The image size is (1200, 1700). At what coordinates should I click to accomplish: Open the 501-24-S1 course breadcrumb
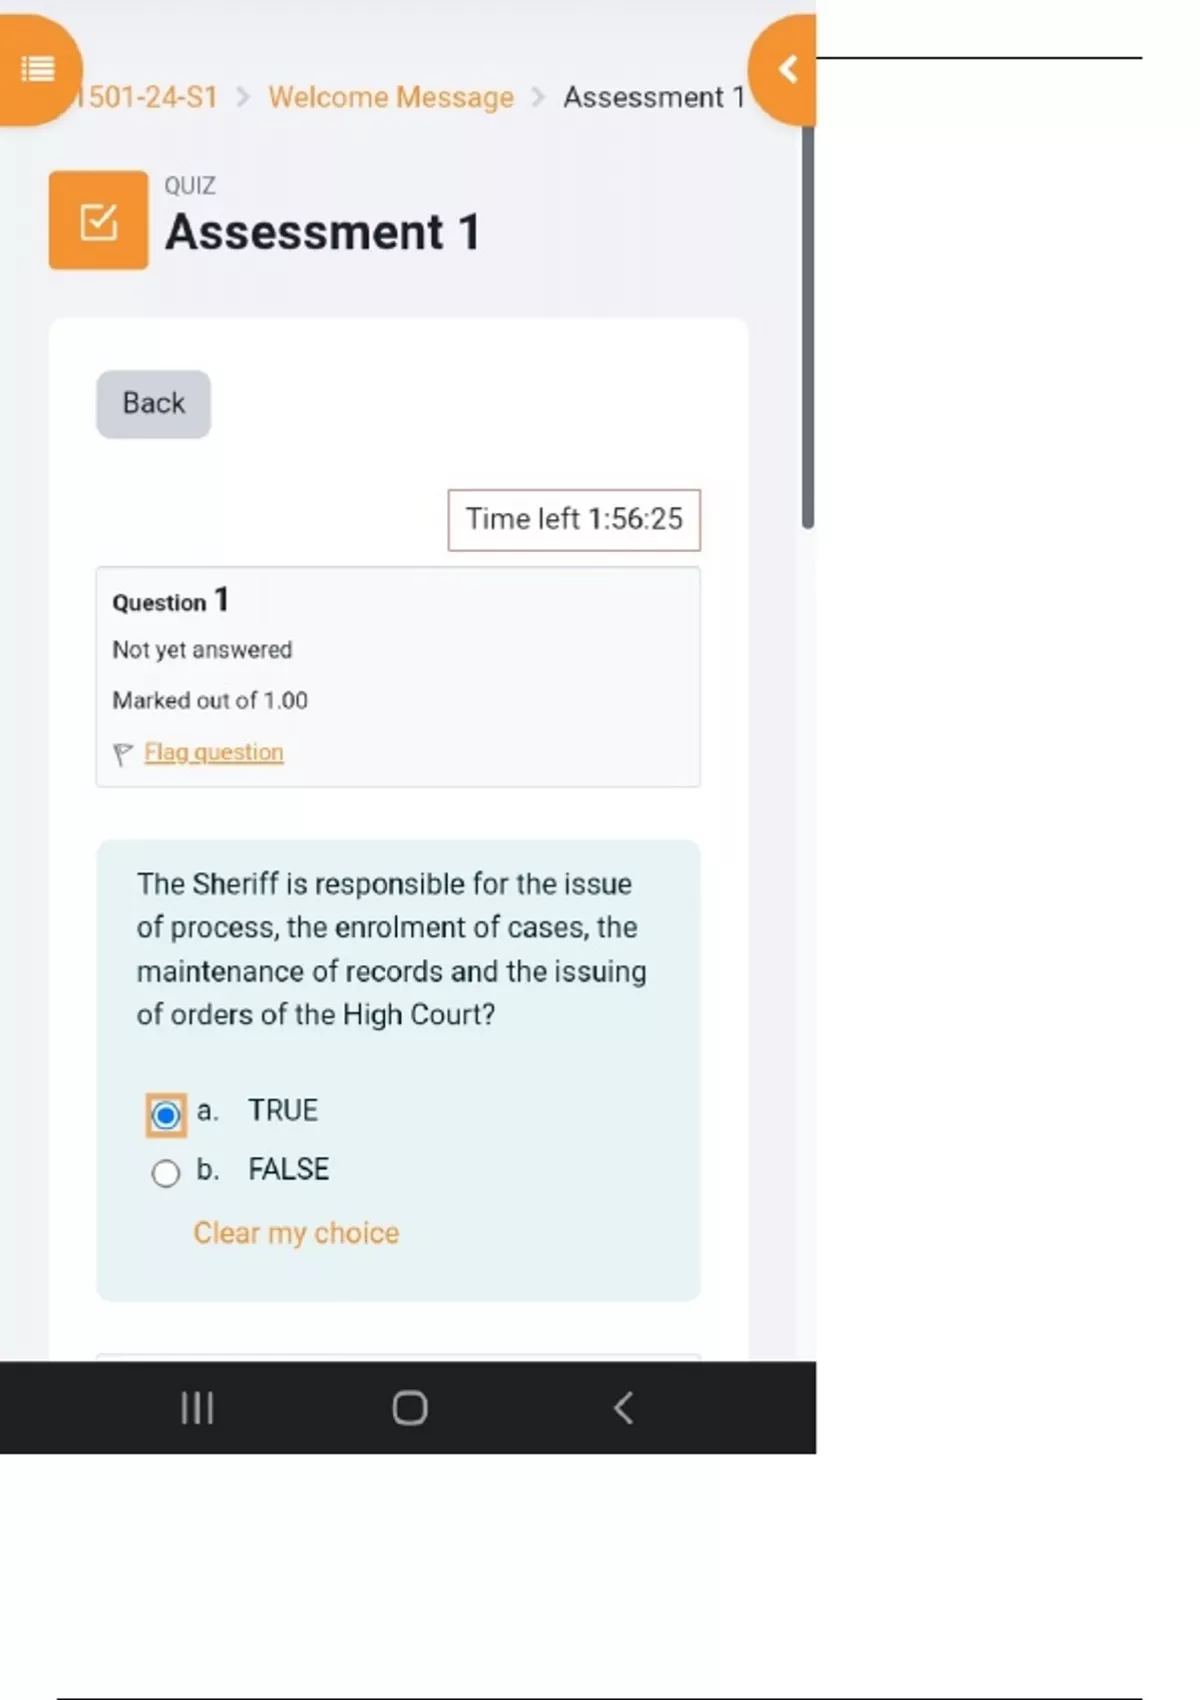(150, 97)
